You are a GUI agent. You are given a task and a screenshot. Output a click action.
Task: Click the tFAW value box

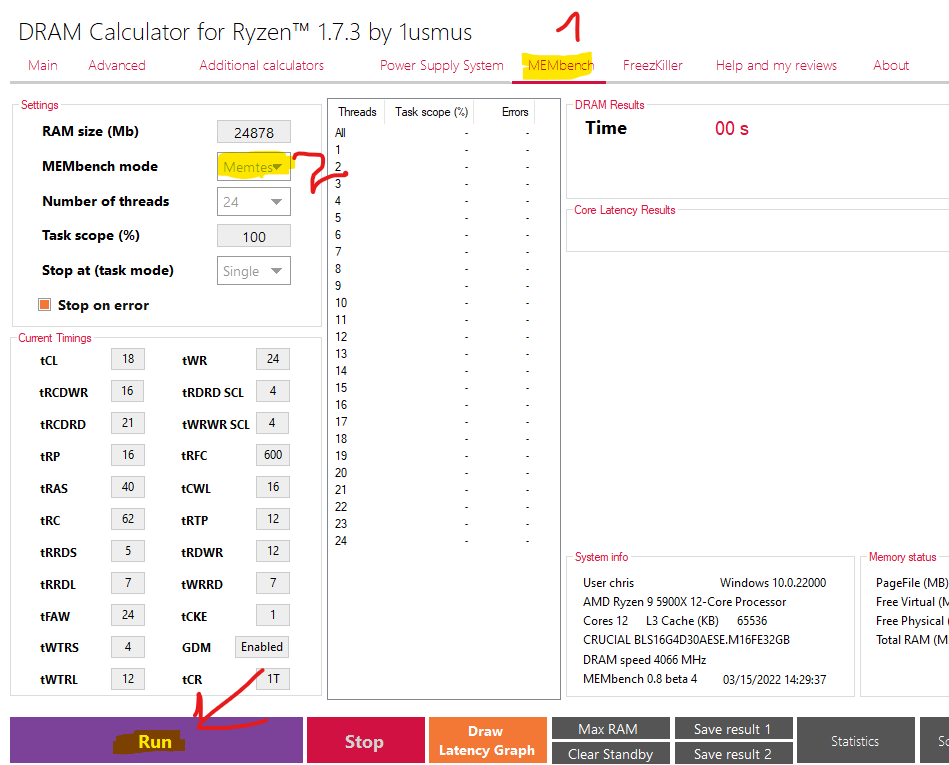[128, 615]
